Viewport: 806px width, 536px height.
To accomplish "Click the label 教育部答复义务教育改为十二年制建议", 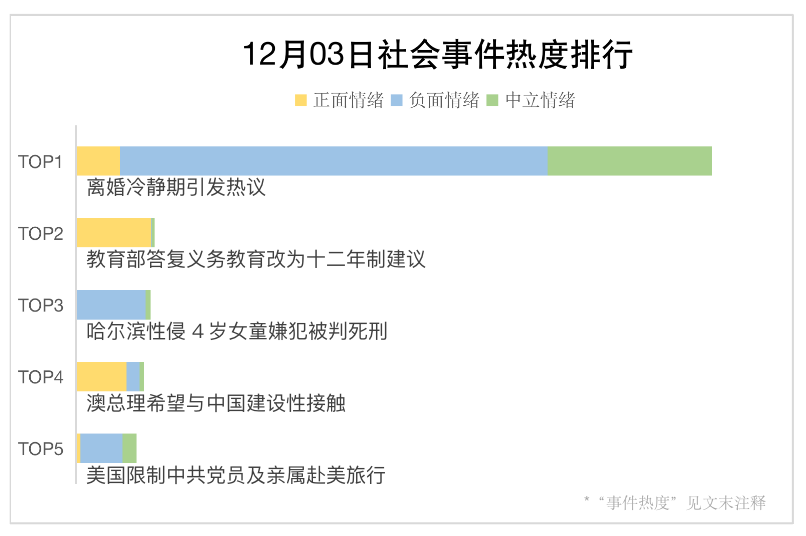I will click(x=256, y=259).
